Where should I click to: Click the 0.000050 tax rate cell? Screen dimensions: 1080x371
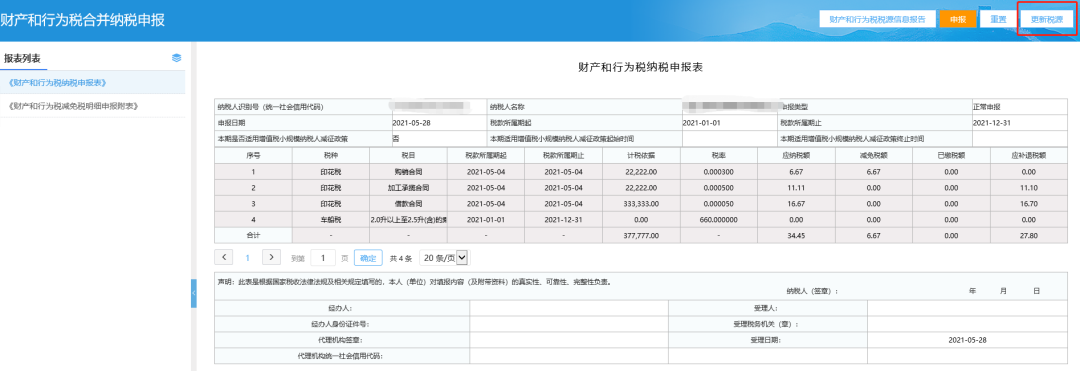(x=718, y=204)
